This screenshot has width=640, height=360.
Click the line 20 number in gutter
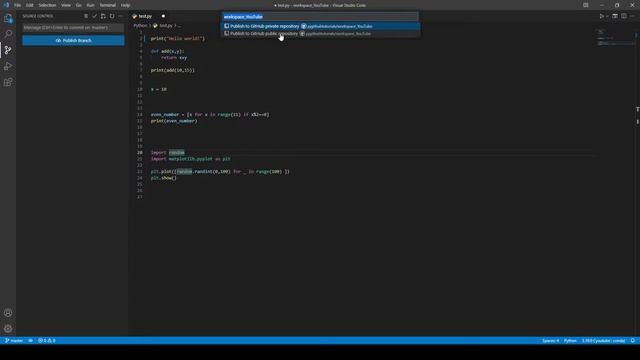140,152
